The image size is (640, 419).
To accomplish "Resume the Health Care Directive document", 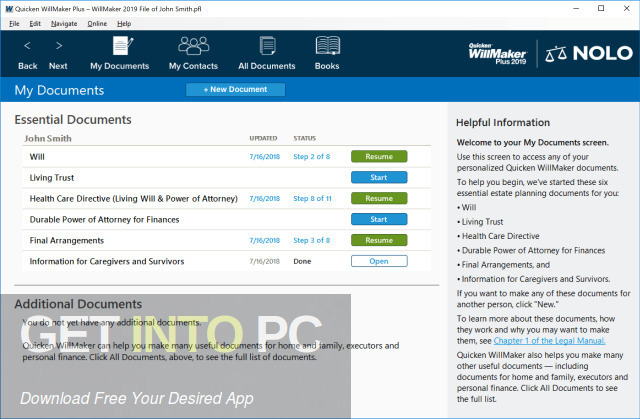I will click(379, 198).
